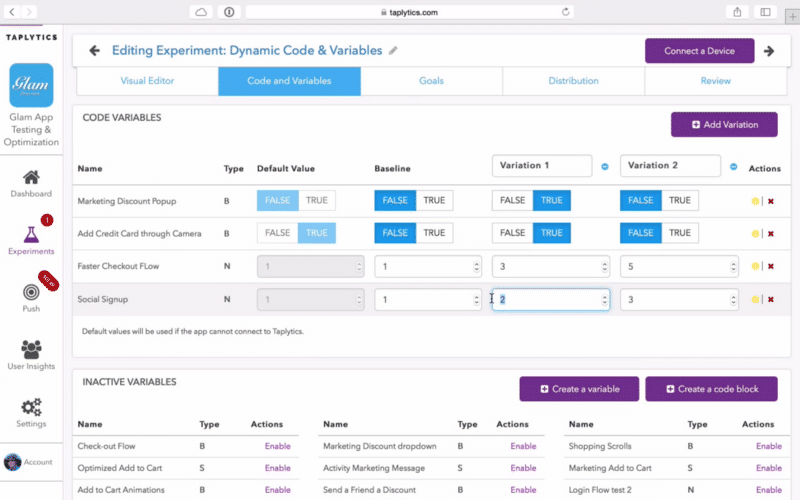Adjust Faster Checkout Flow Variation 1 stepper
This screenshot has width=800, height=500.
(604, 267)
